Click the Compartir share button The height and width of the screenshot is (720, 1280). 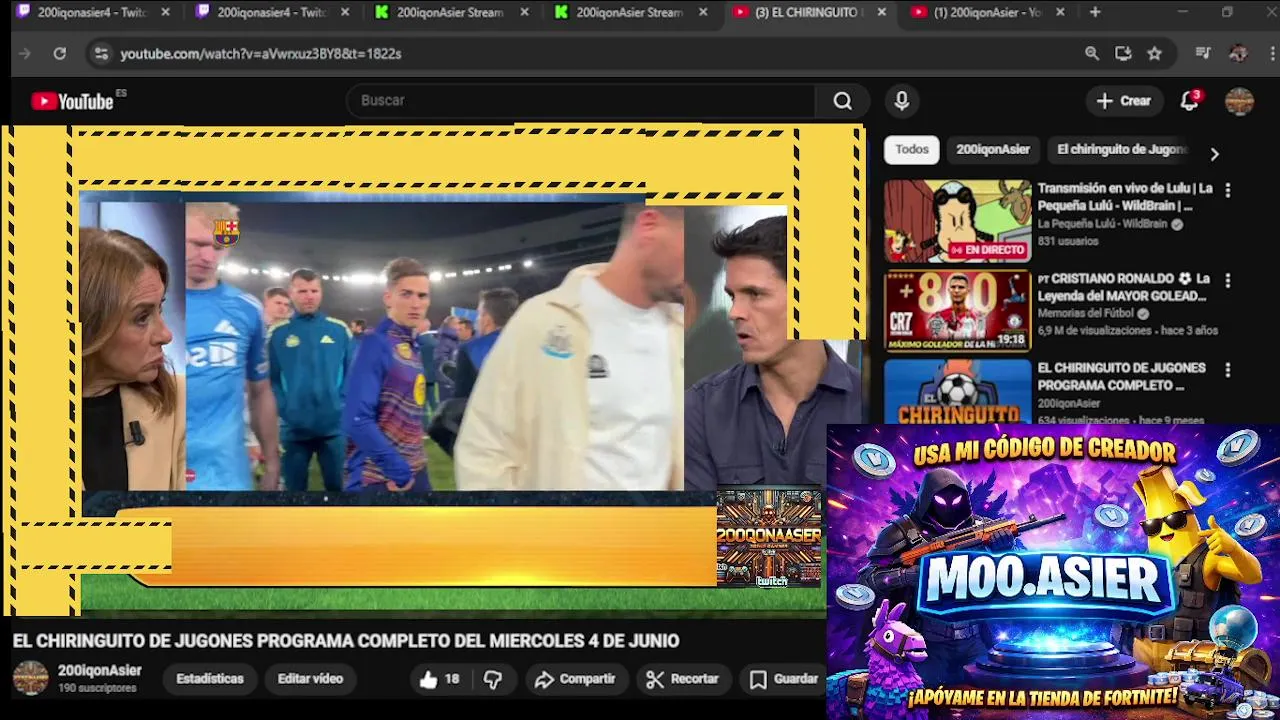pyautogui.click(x=575, y=679)
